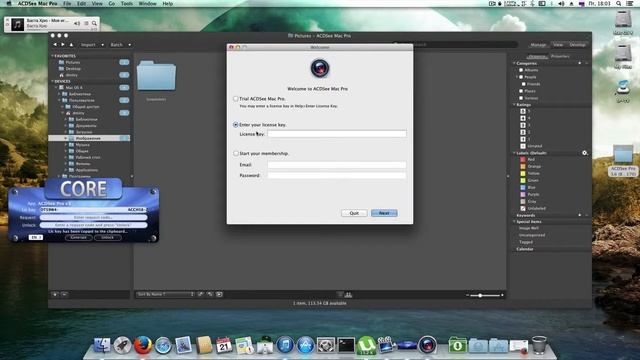Toggle the Various category checkbox
Image resolution: width=640 pixels, height=360 pixels.
(521, 98)
